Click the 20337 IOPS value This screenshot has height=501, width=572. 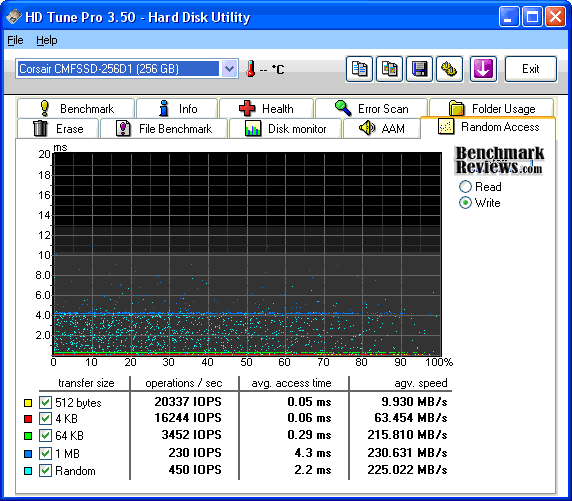click(188, 401)
